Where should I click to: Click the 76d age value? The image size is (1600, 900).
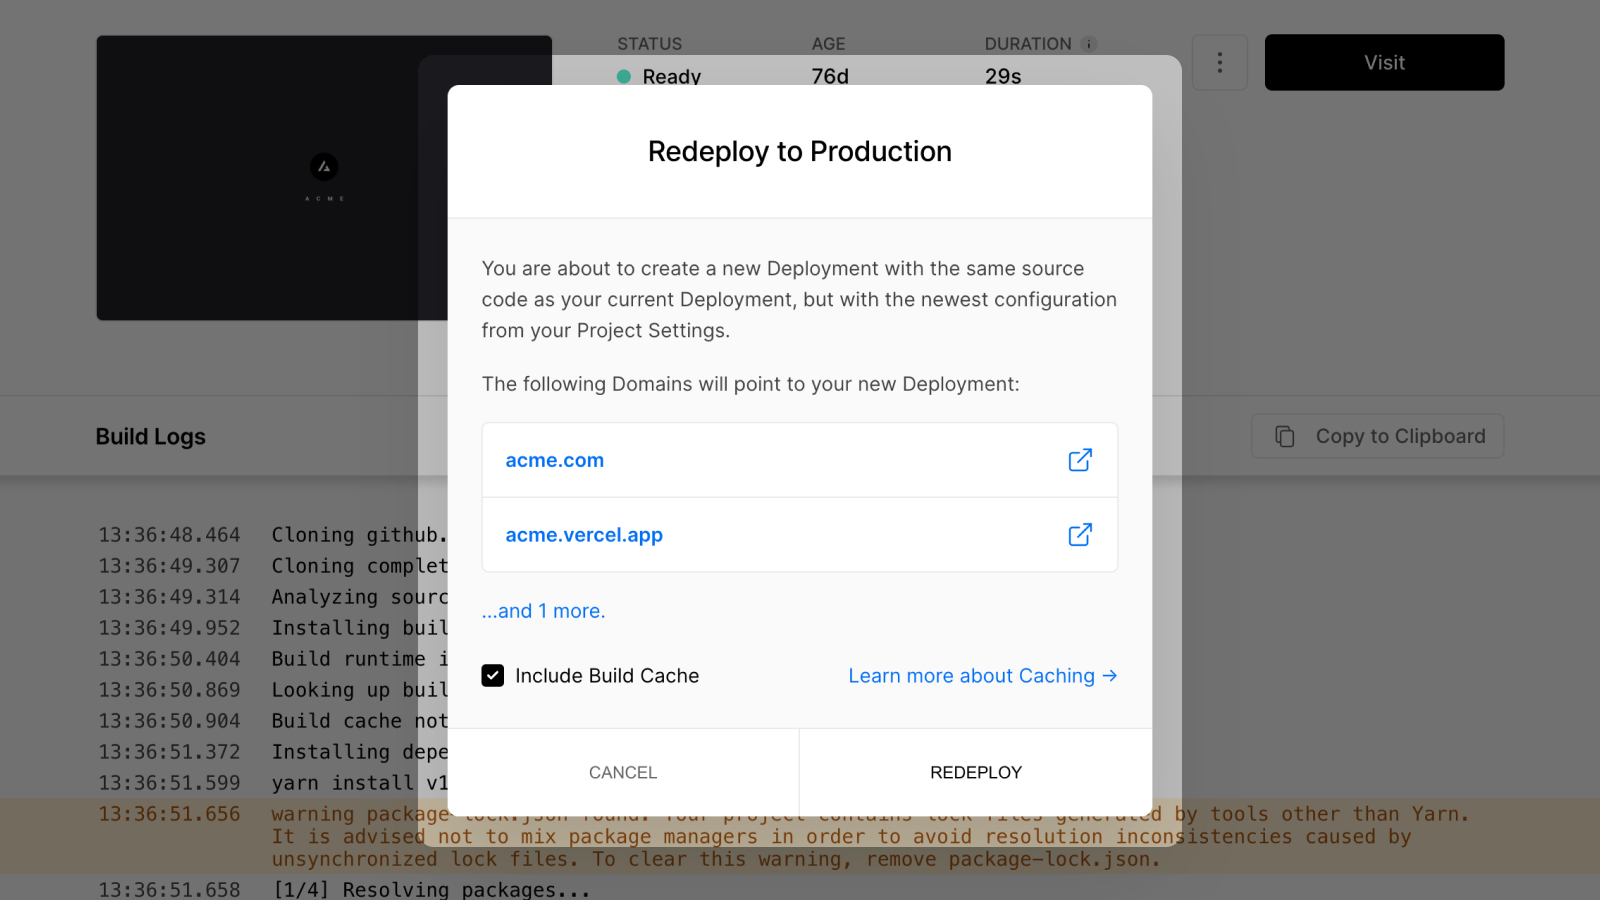click(x=830, y=77)
